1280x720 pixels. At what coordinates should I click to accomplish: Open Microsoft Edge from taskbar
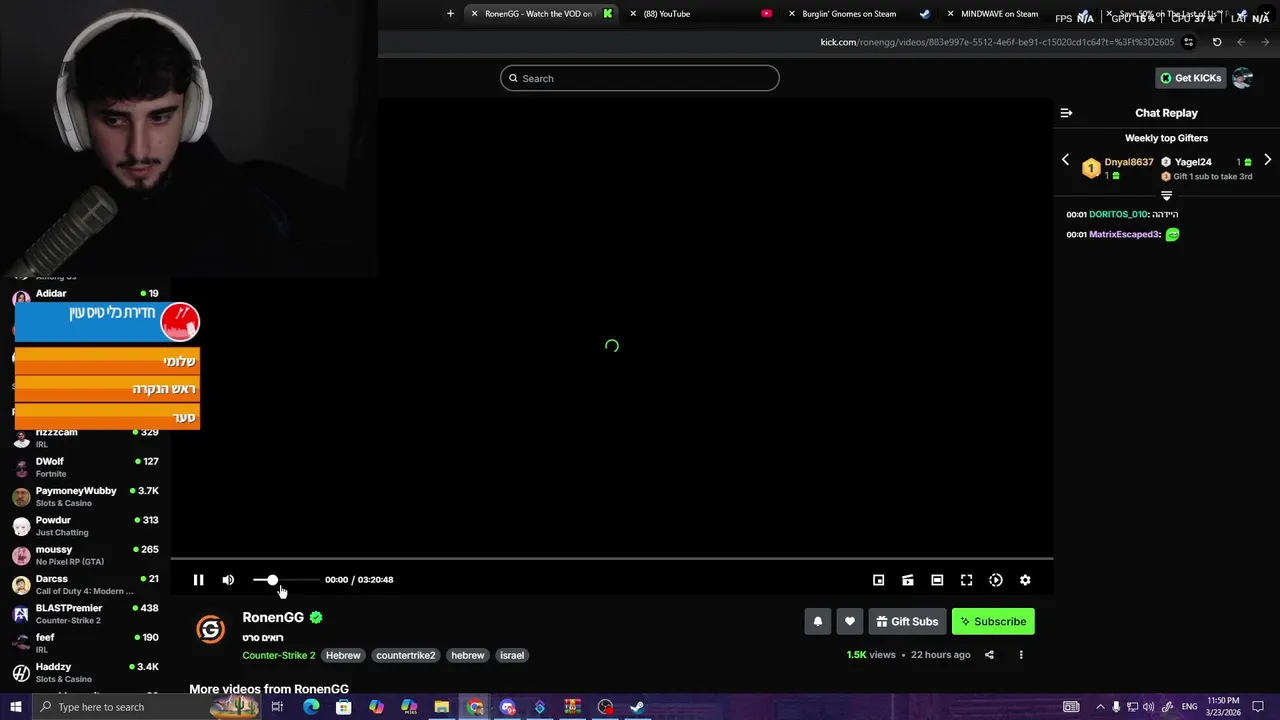pyautogui.click(x=311, y=707)
